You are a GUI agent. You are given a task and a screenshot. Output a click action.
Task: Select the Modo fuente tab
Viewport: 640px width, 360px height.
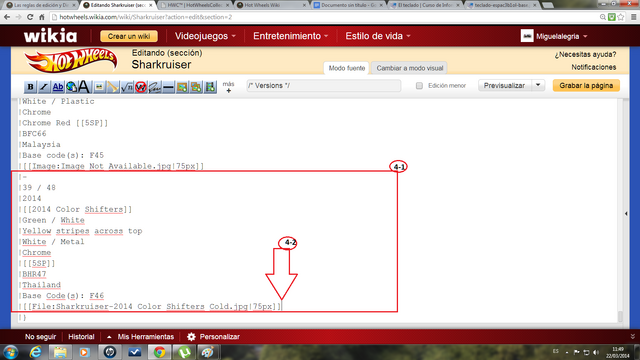pos(347,68)
